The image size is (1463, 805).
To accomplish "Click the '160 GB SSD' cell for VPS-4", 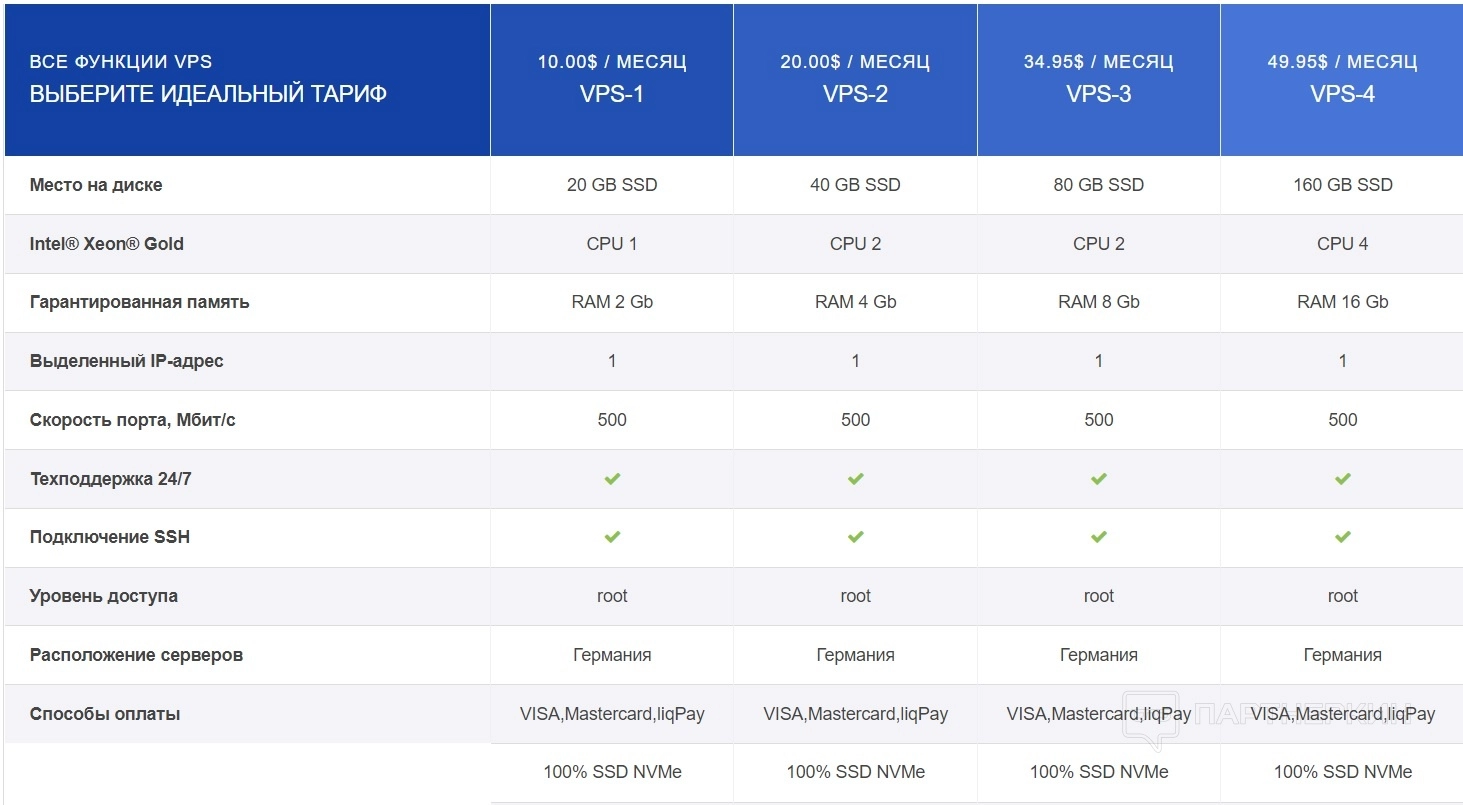I will (1342, 185).
